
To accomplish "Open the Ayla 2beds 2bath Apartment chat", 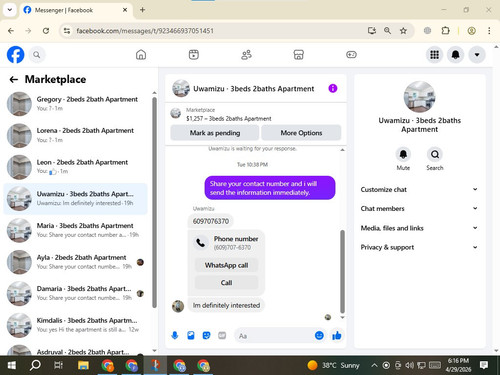I will point(75,262).
